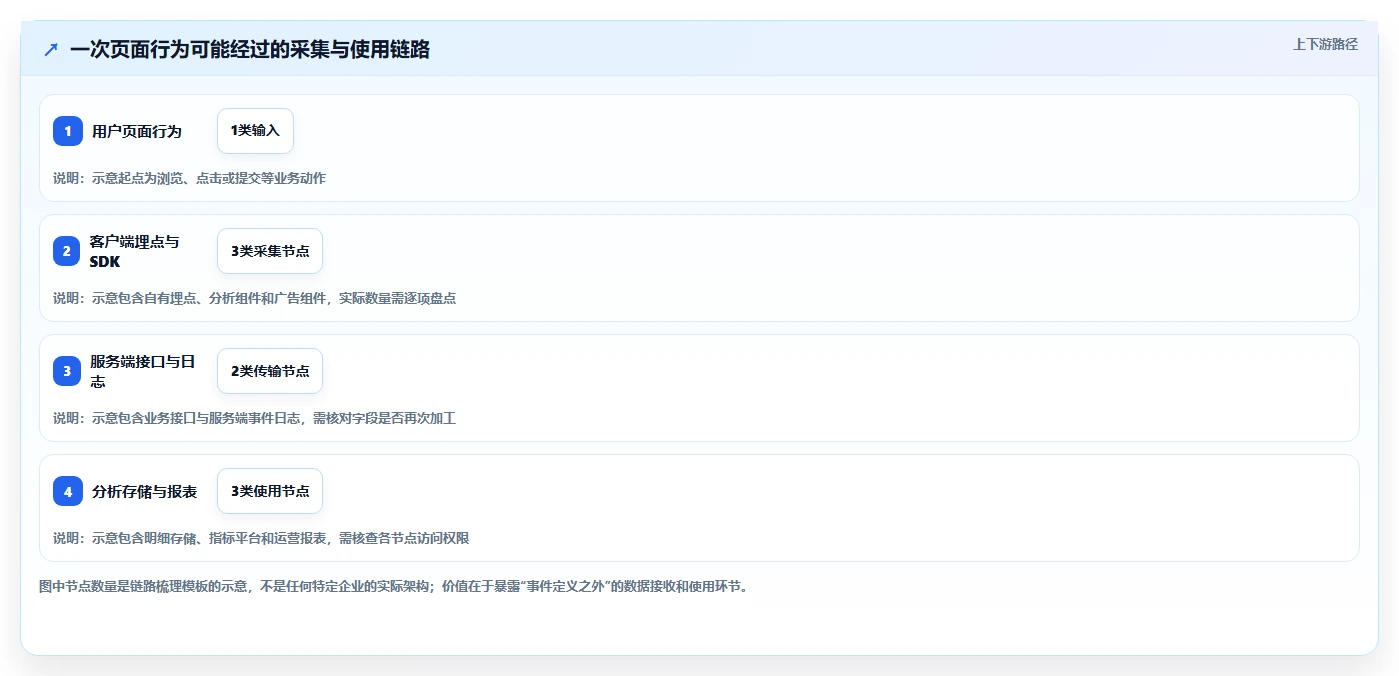This screenshot has height=676, width=1399.
Task: Click the note about 明细存储、指标平台和运营报表
Action: pyautogui.click(x=261, y=538)
